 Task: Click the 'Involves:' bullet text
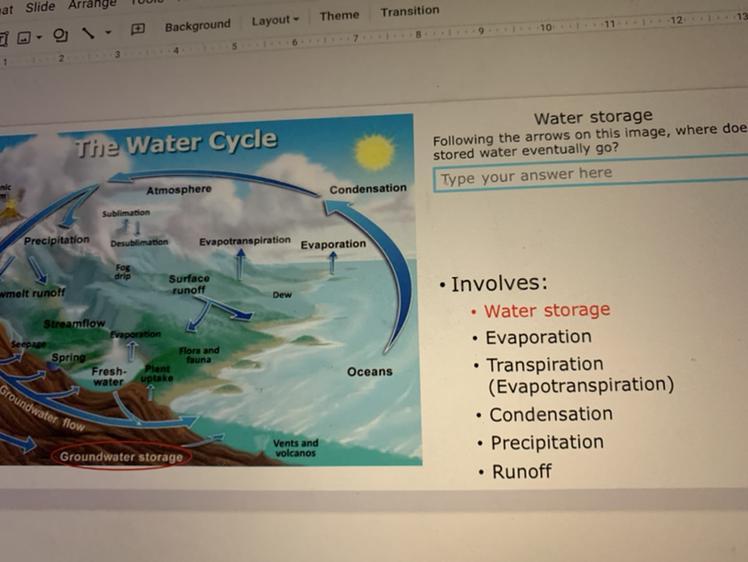click(499, 283)
